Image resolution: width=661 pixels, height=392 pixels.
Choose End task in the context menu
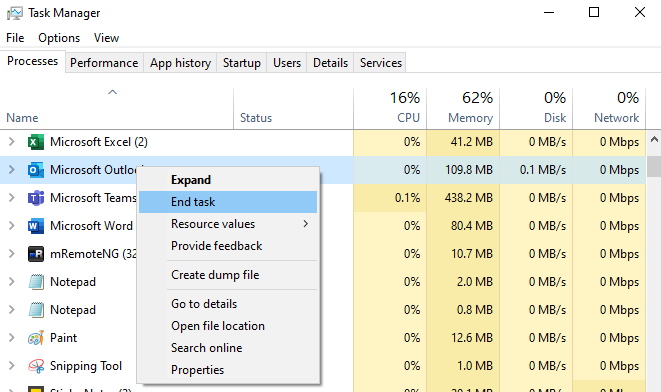point(228,202)
